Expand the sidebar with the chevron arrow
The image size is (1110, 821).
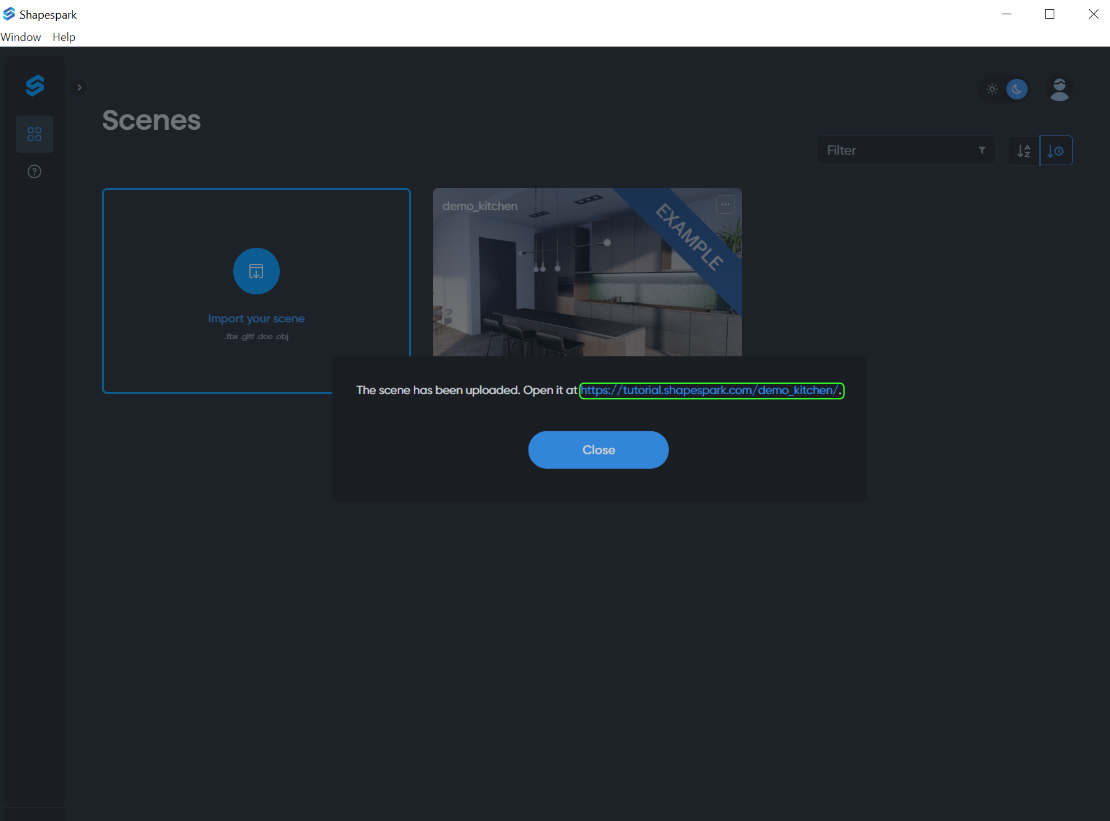(x=79, y=88)
